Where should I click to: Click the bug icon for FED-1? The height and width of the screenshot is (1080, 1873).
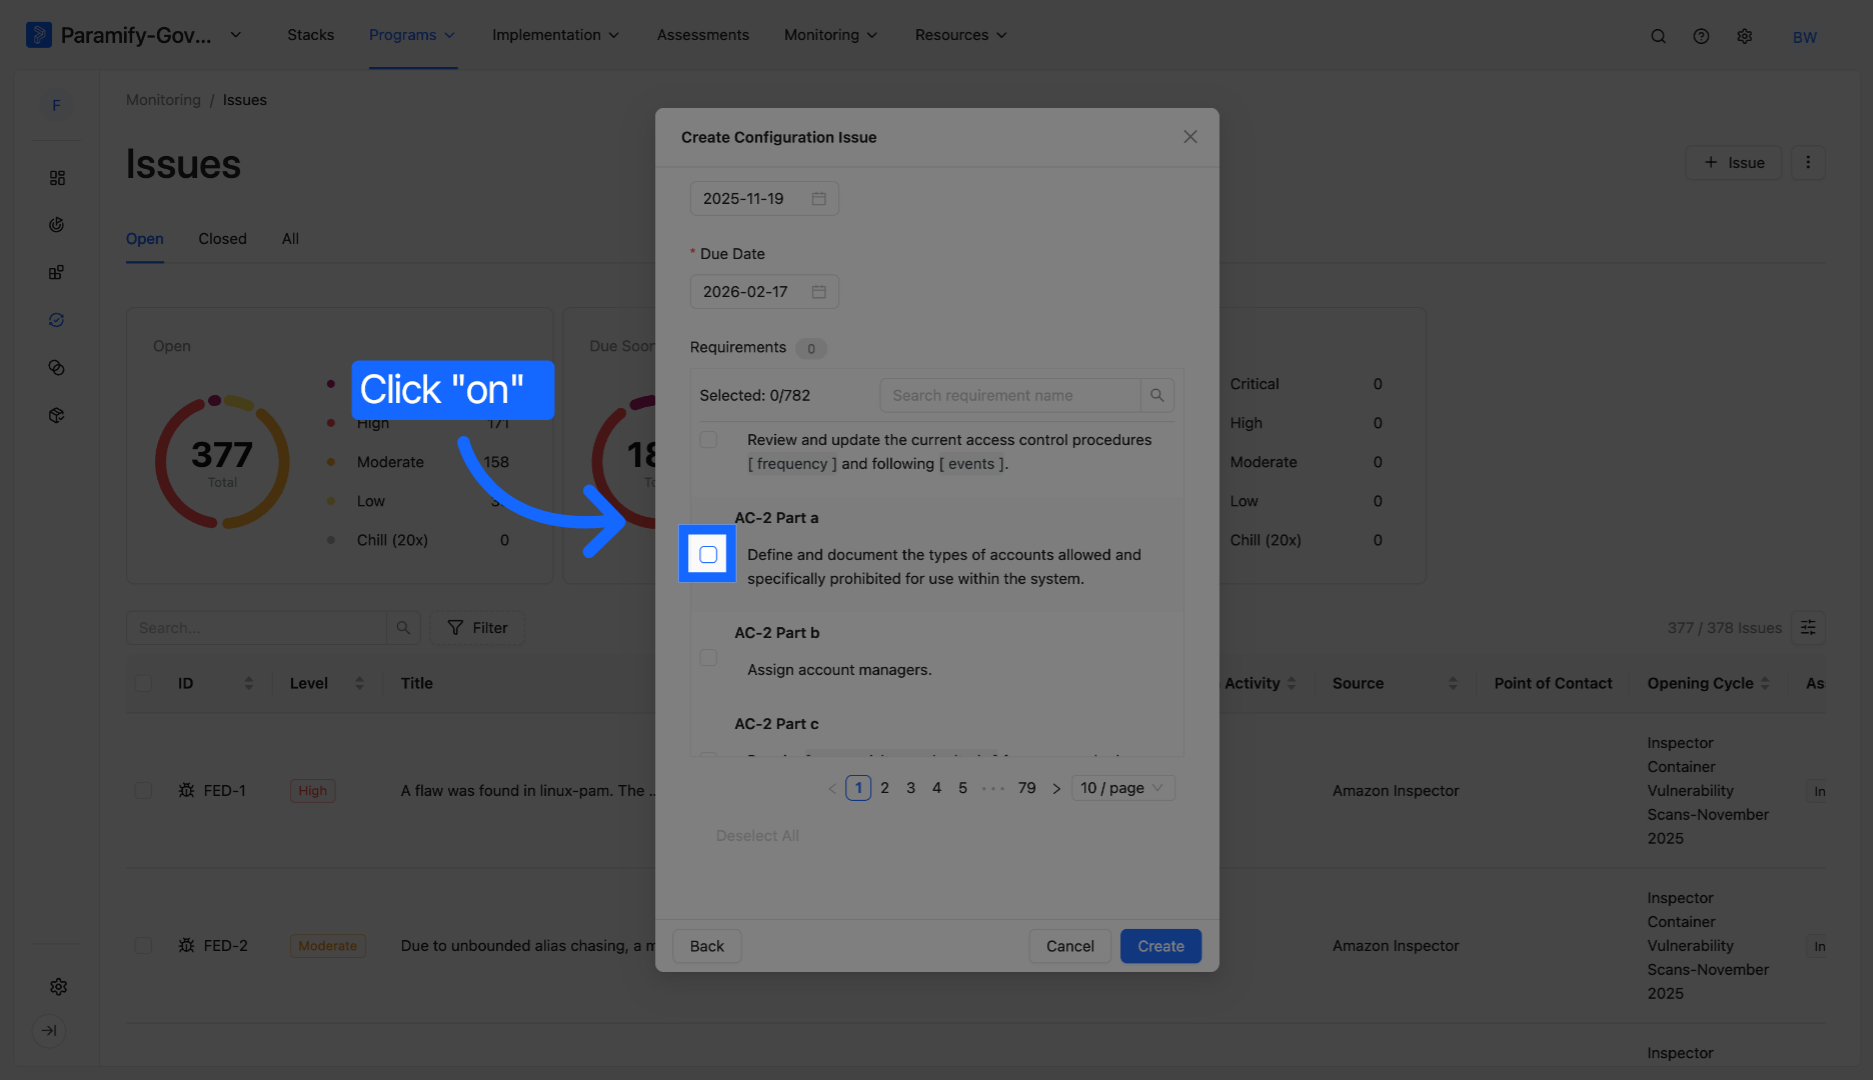186,791
